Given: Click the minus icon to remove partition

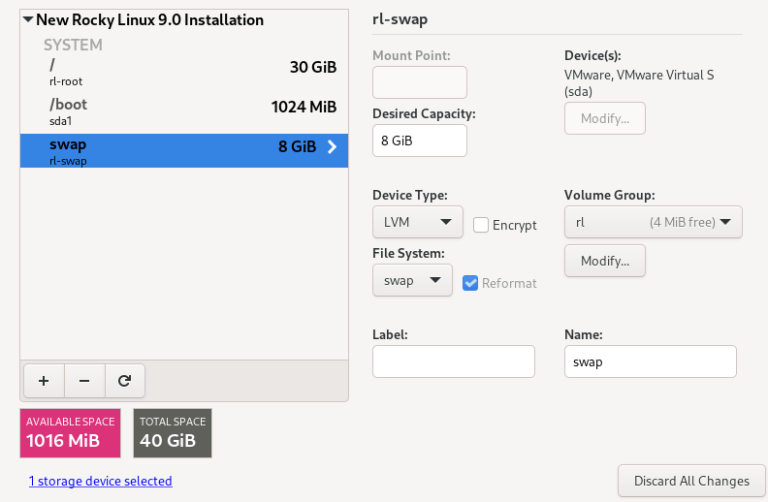Looking at the screenshot, I should [84, 381].
